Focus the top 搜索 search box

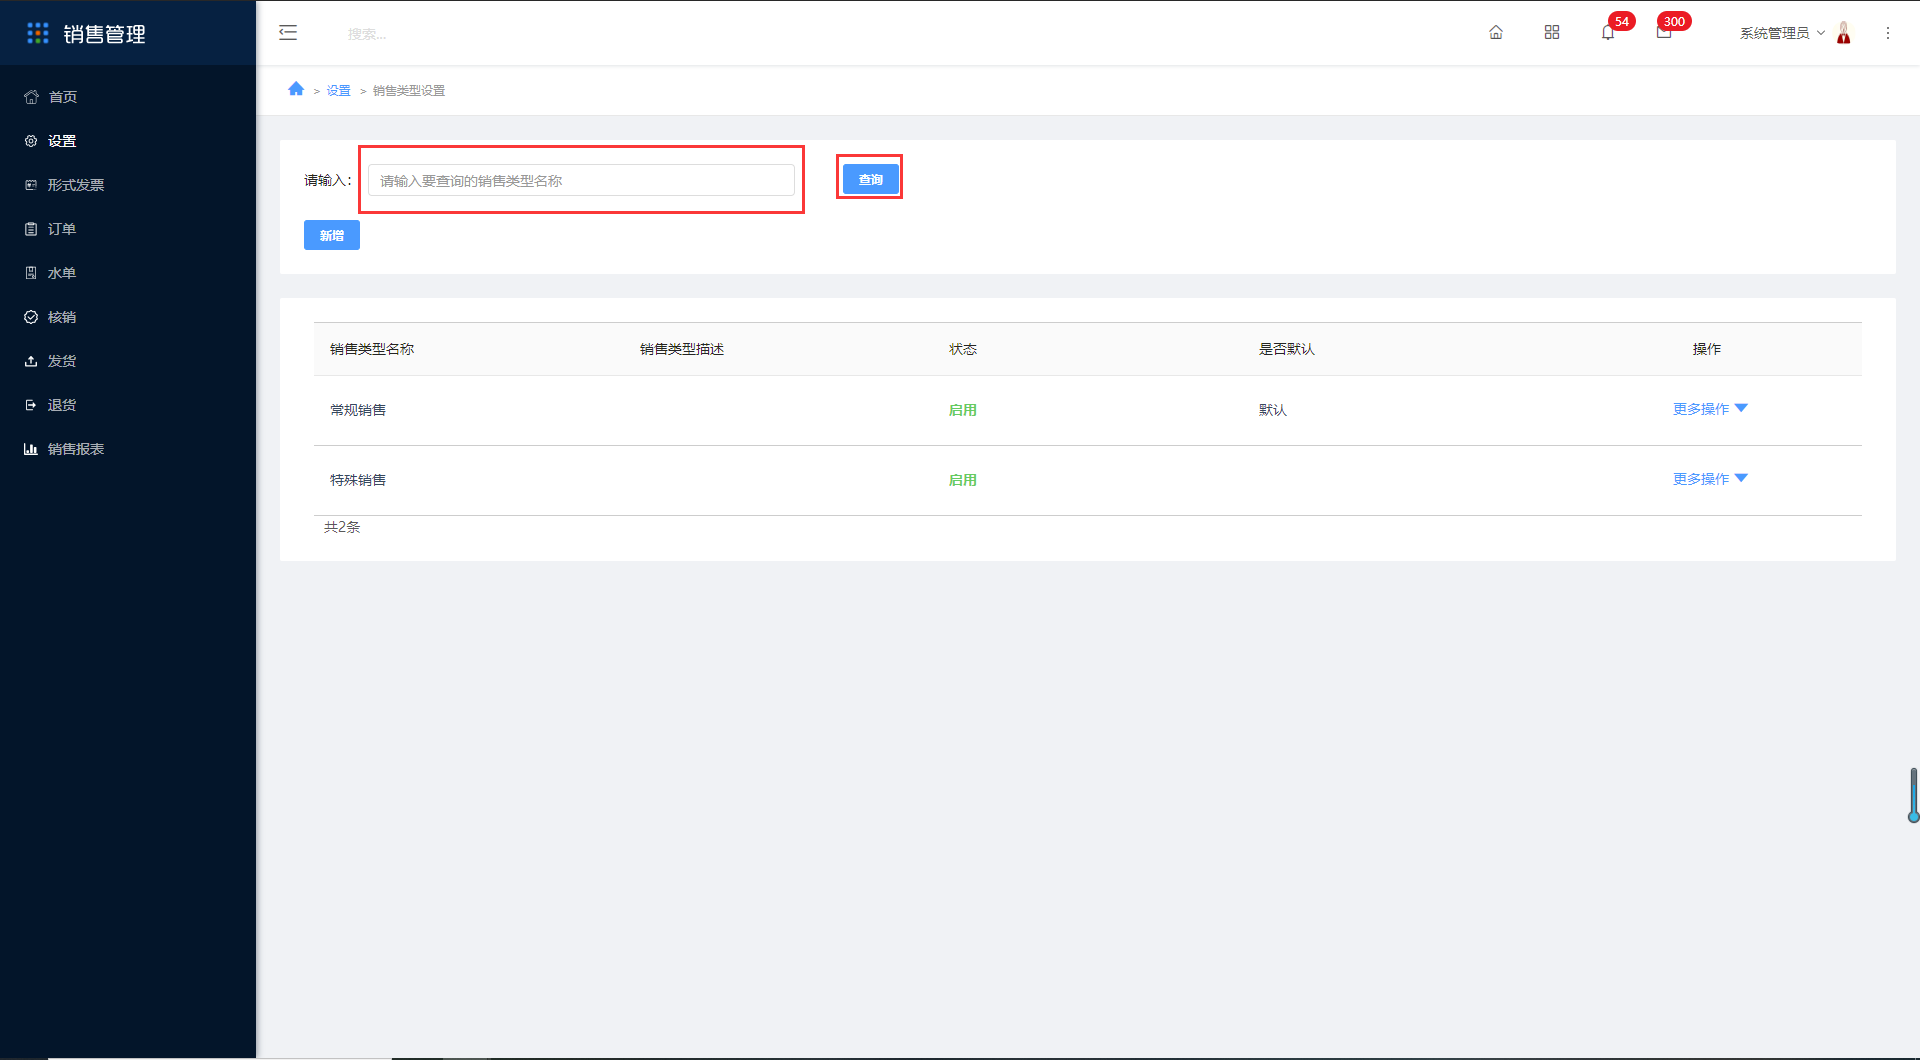367,34
